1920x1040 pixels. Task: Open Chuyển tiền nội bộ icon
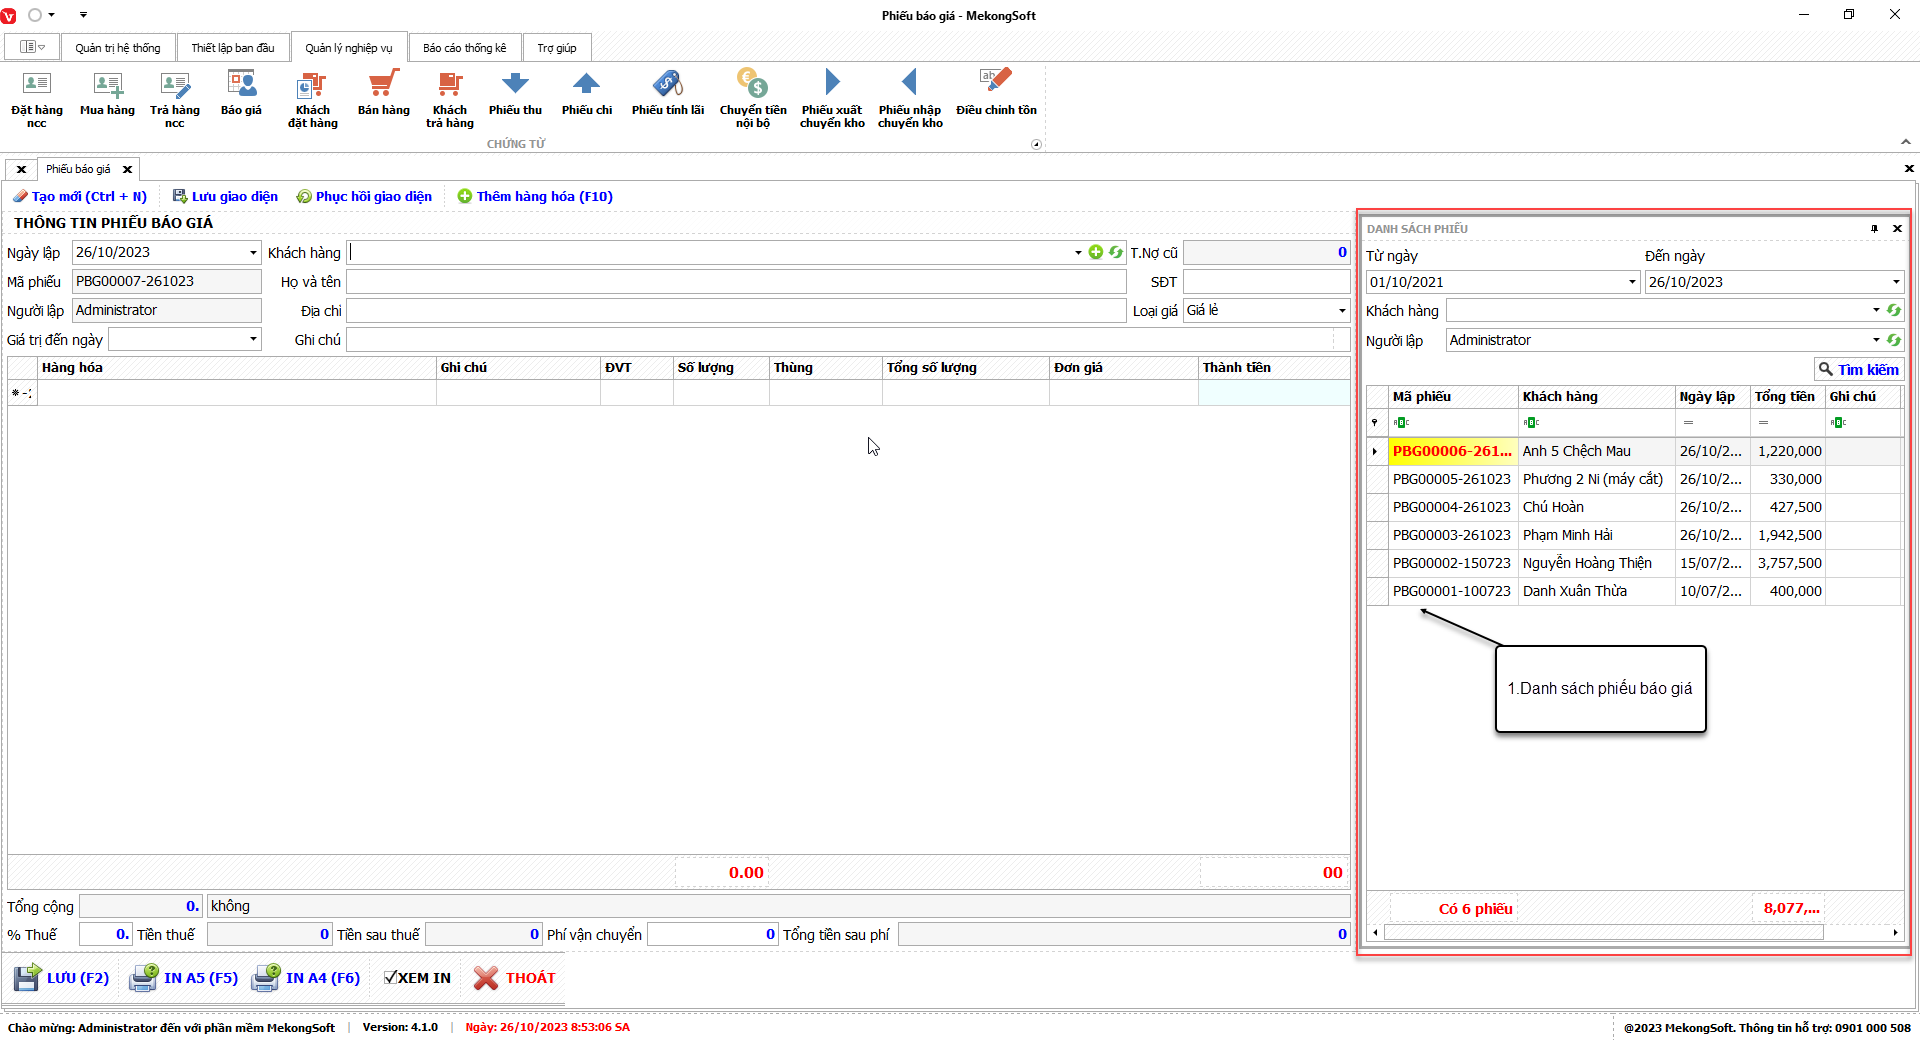pyautogui.click(x=752, y=85)
